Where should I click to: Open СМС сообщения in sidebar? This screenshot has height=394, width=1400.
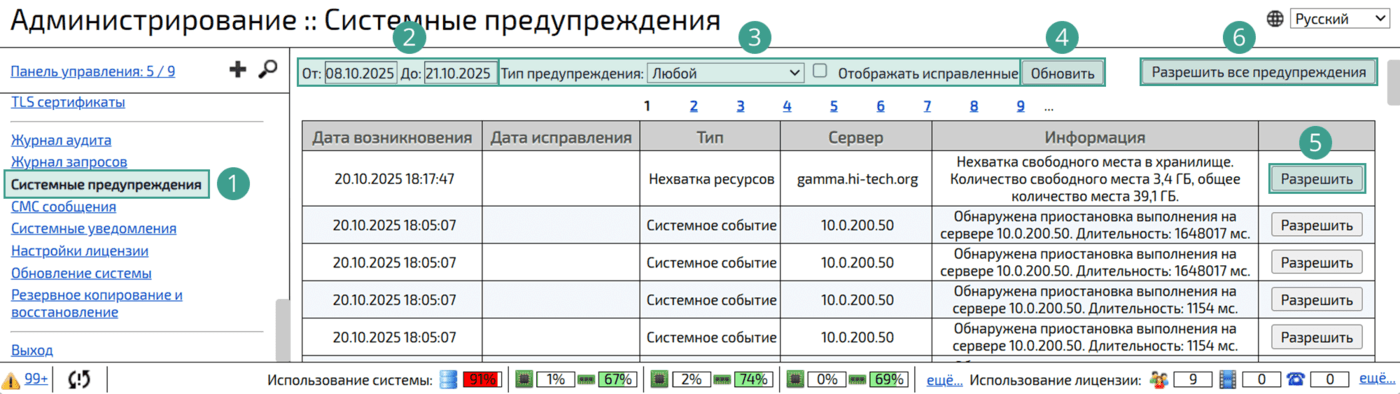[x=63, y=207]
